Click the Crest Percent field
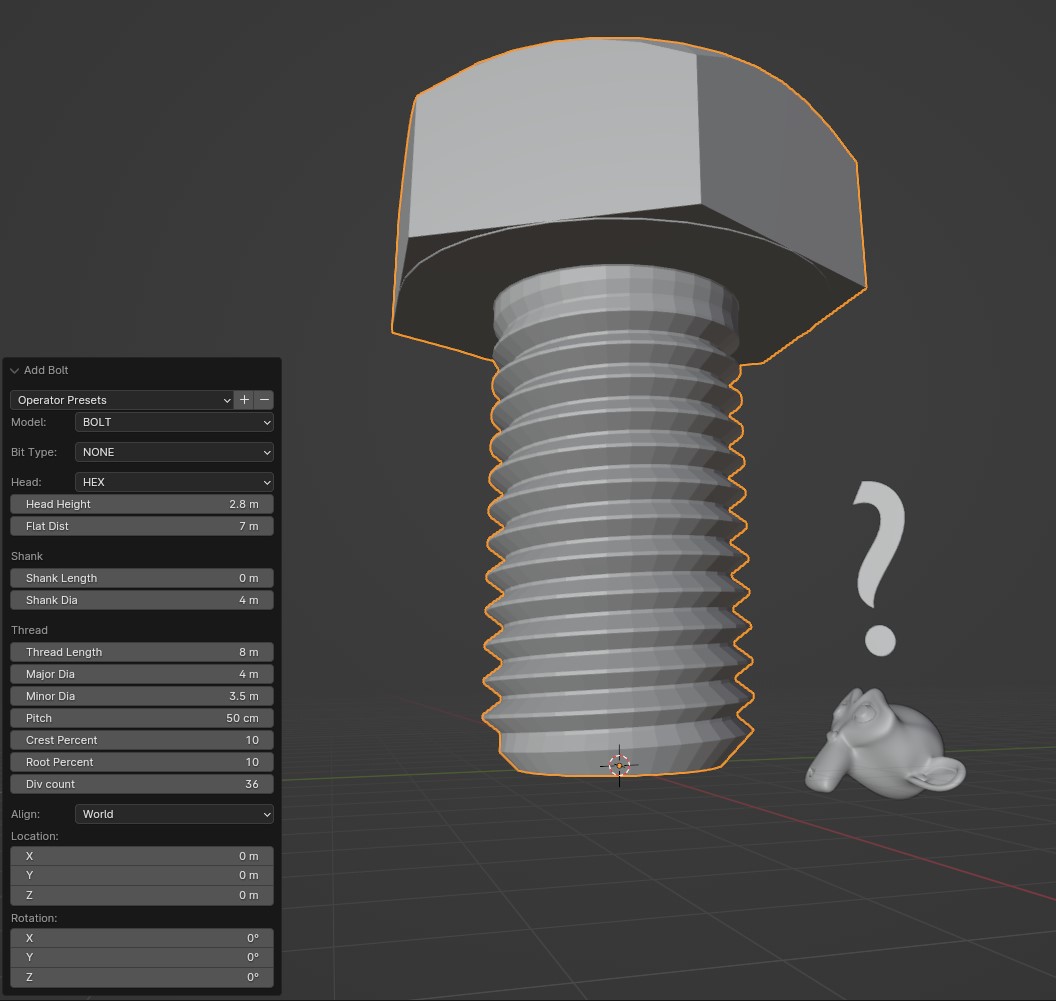The image size is (1056, 1001). 142,740
